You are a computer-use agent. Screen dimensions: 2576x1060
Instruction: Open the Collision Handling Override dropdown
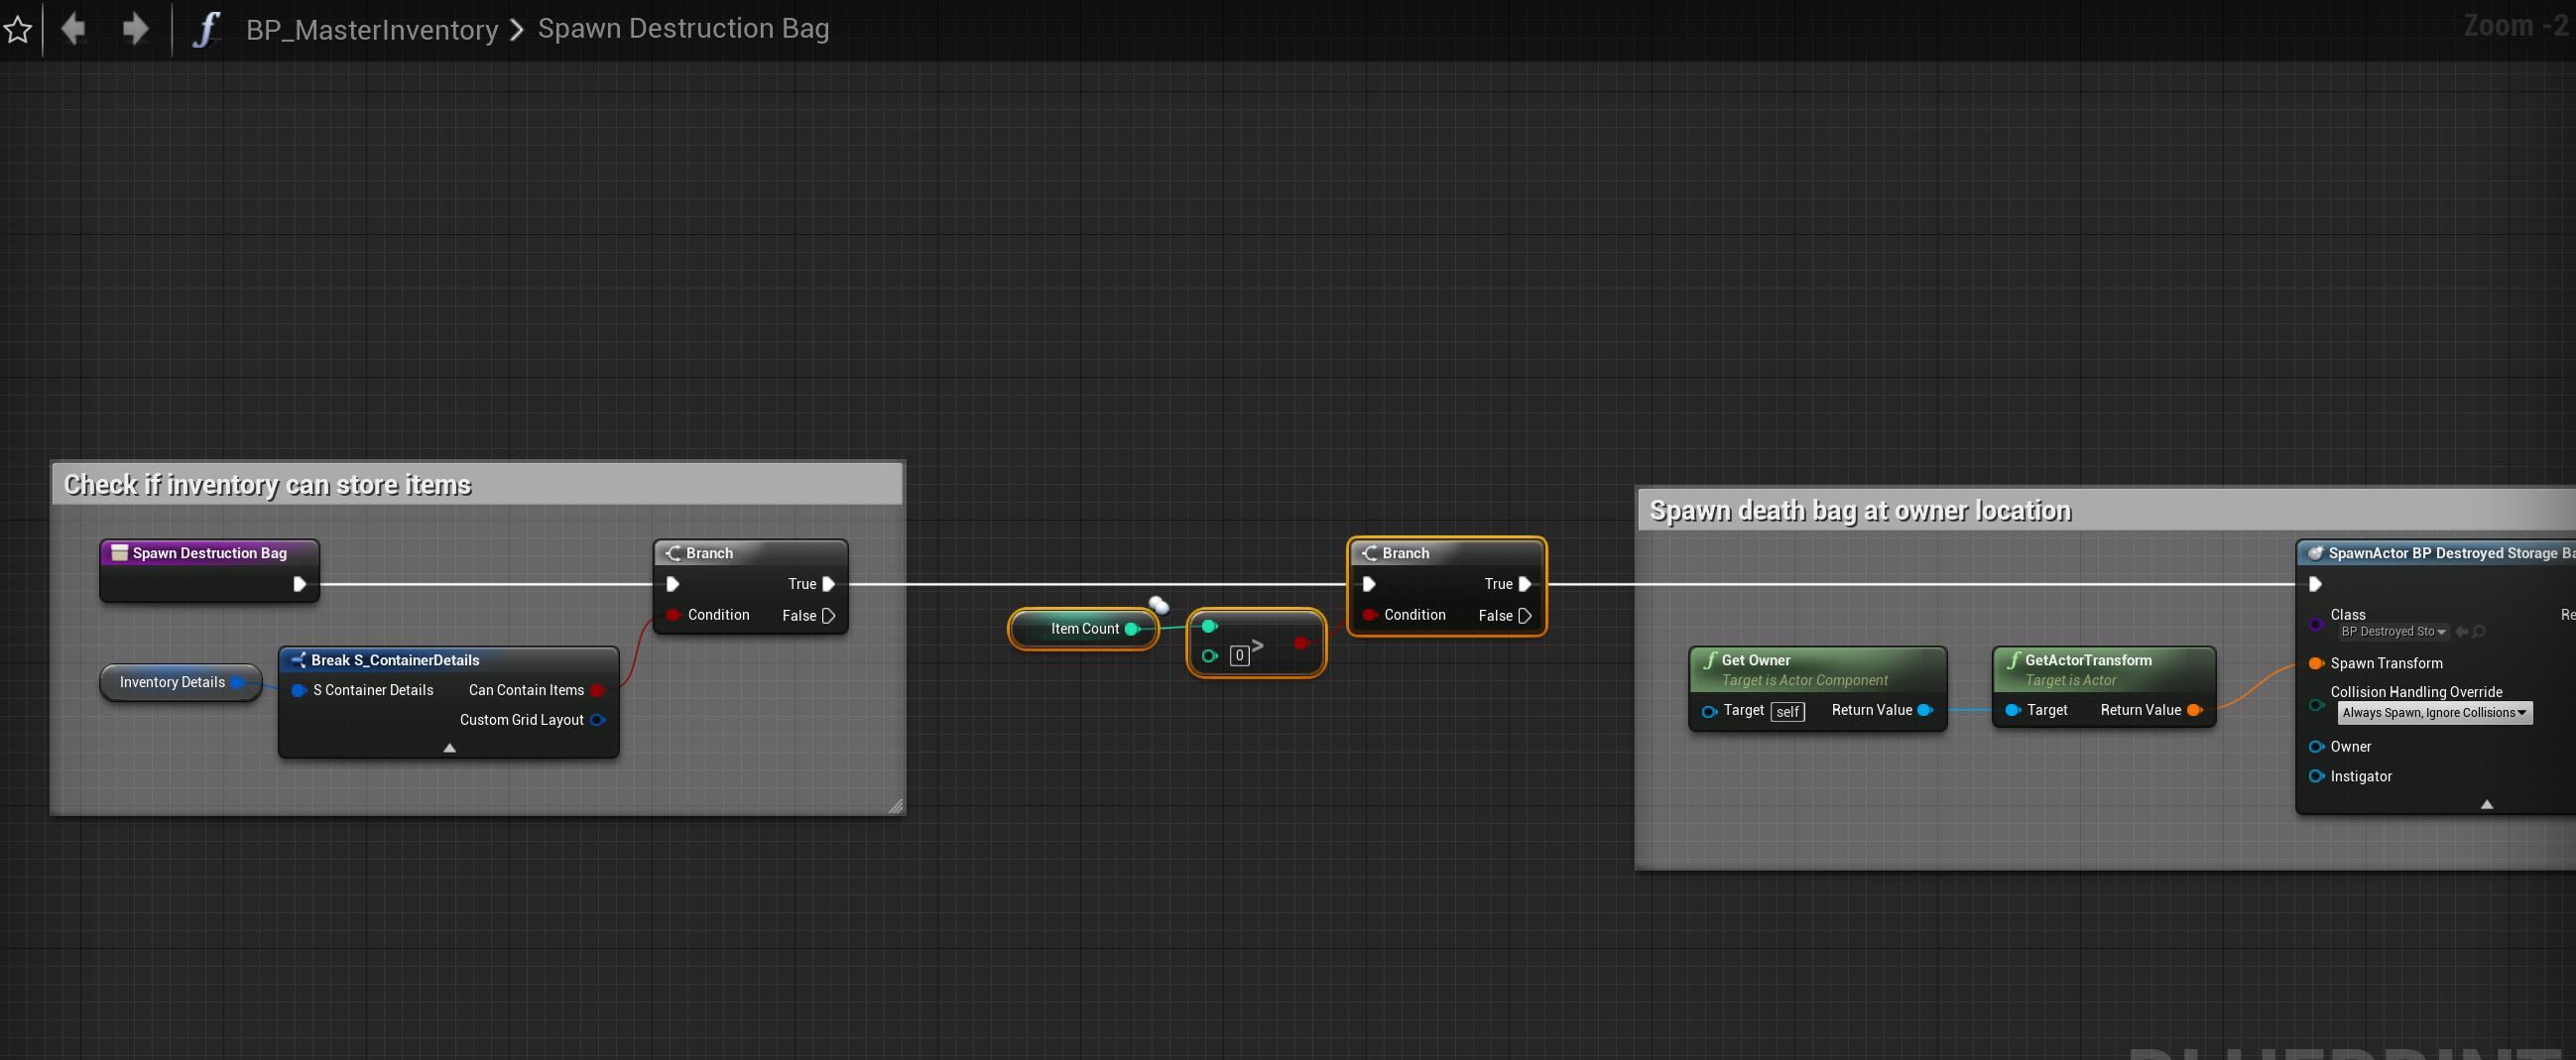click(2433, 713)
